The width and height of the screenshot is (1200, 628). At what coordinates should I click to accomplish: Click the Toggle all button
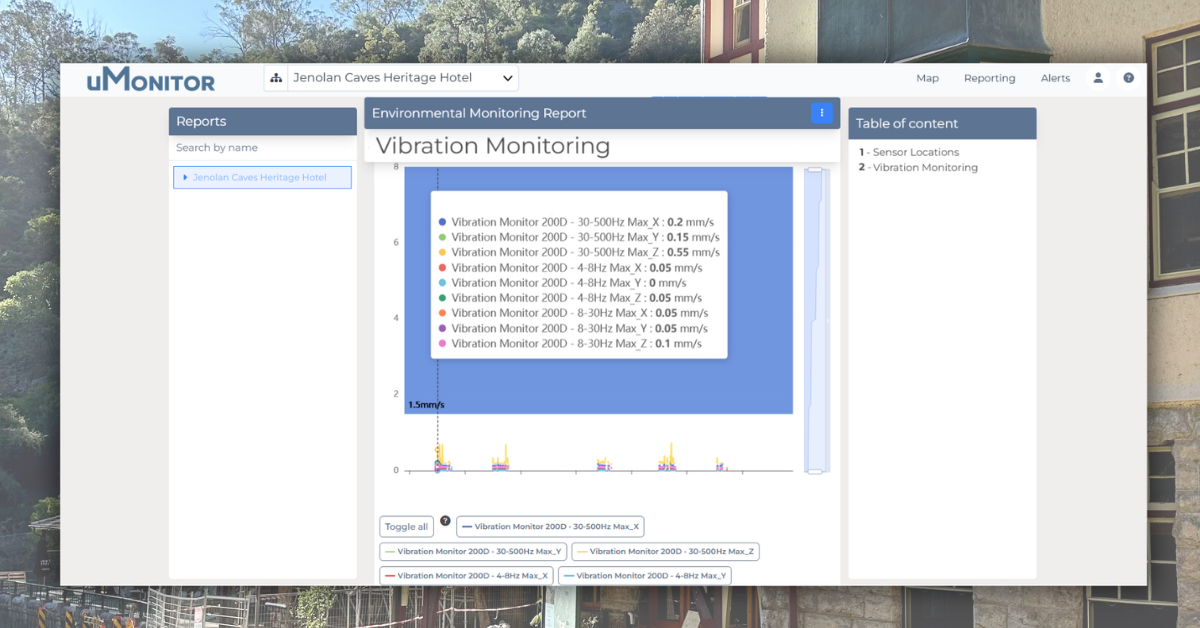pos(406,526)
